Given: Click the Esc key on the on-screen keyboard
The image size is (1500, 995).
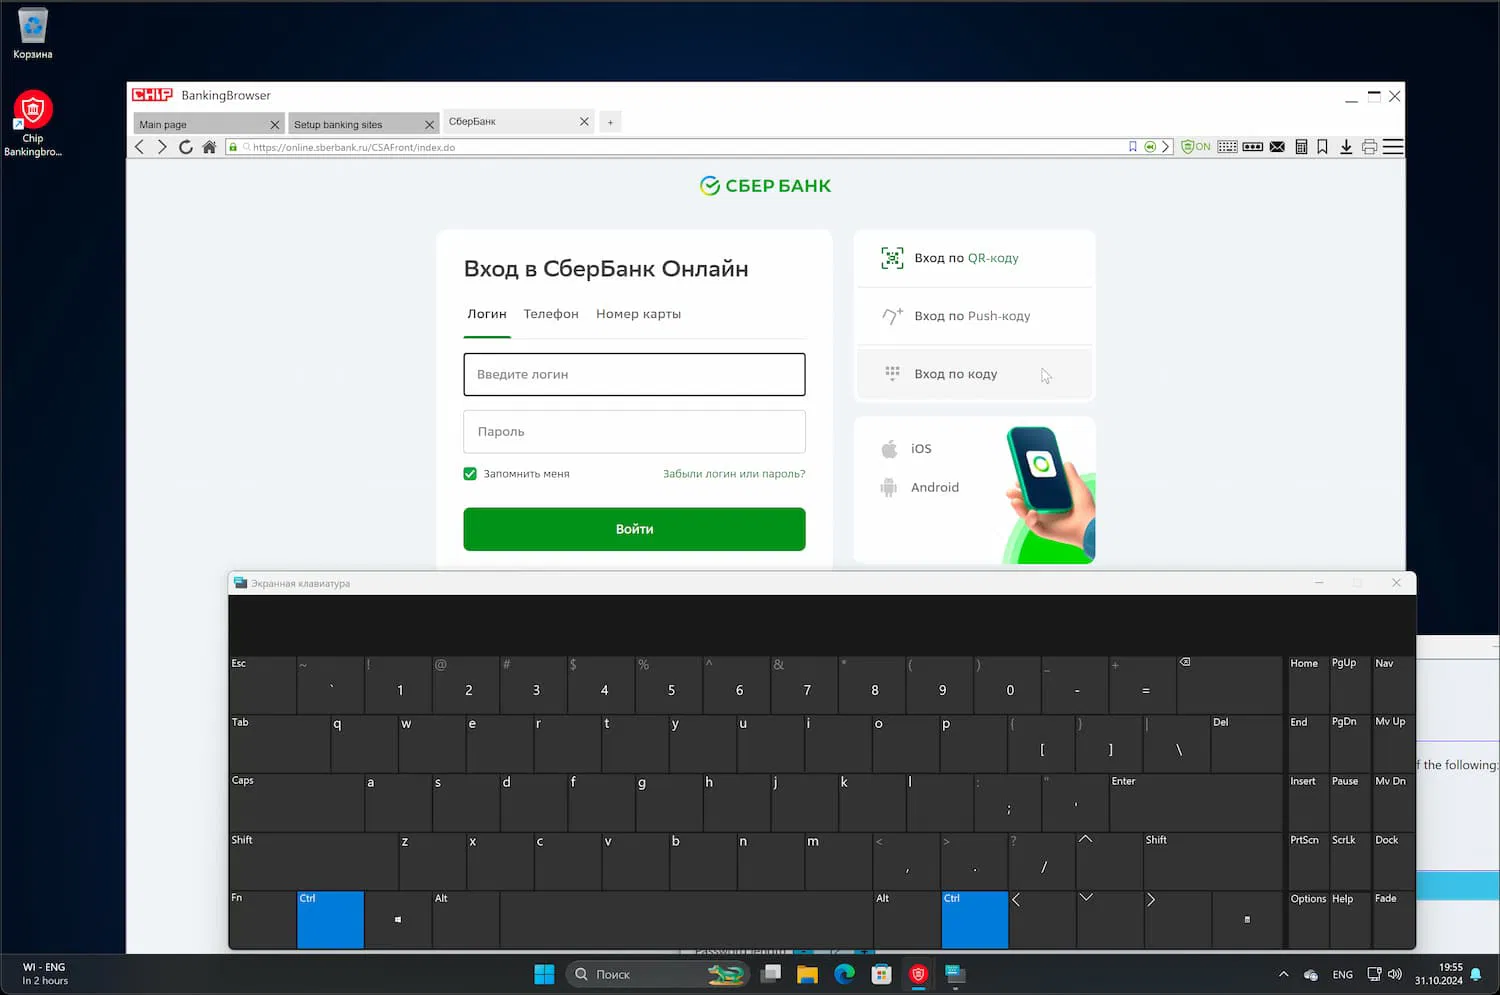Looking at the screenshot, I should [263, 685].
